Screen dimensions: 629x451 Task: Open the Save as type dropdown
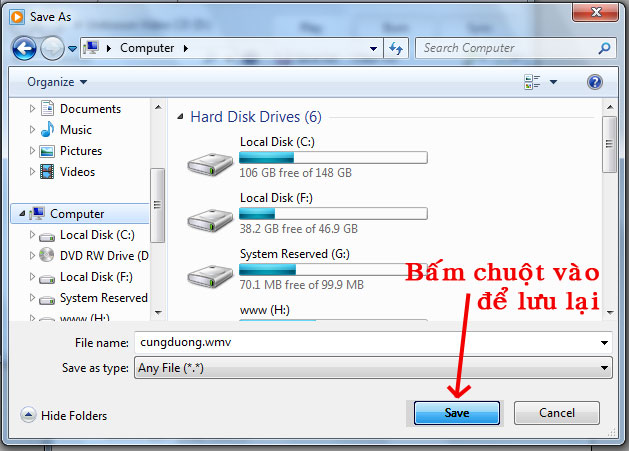374,368
